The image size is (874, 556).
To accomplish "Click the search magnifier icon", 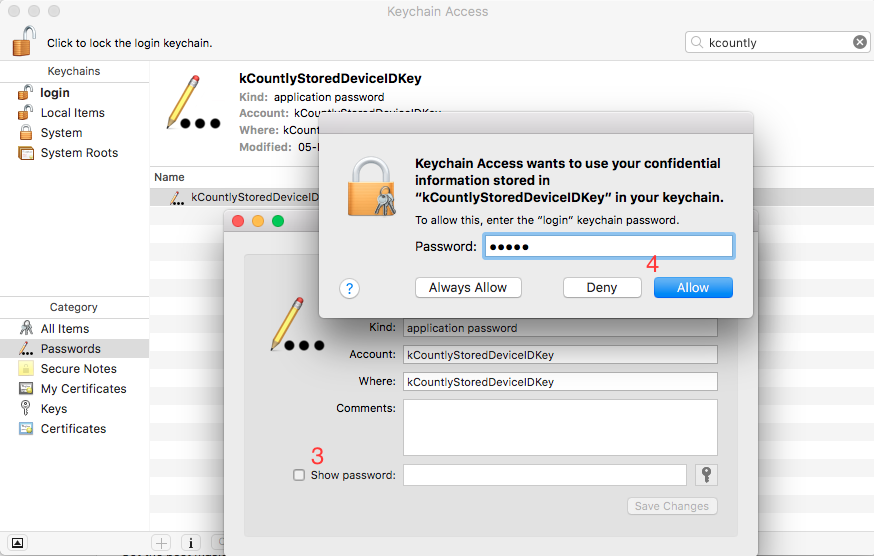I will pyautogui.click(x=697, y=42).
